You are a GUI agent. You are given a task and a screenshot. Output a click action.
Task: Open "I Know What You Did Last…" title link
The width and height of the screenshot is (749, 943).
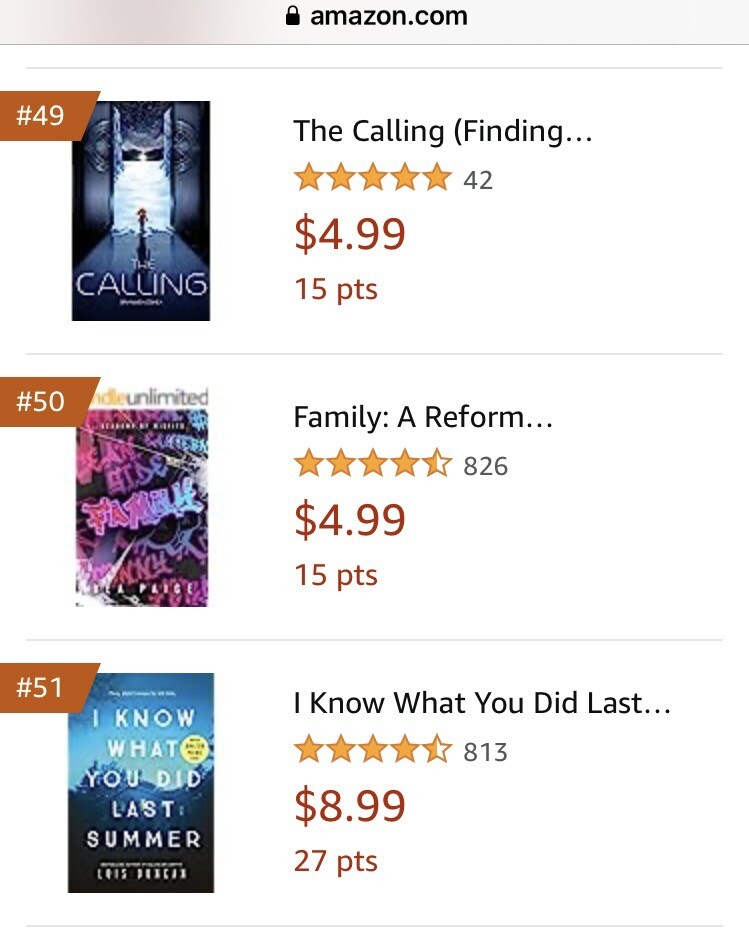pyautogui.click(x=481, y=703)
